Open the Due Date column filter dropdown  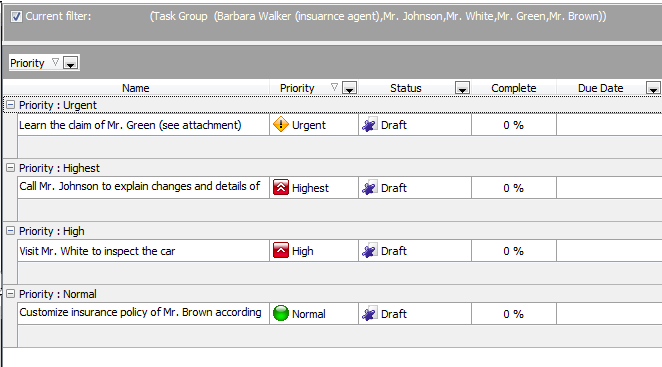pos(653,88)
